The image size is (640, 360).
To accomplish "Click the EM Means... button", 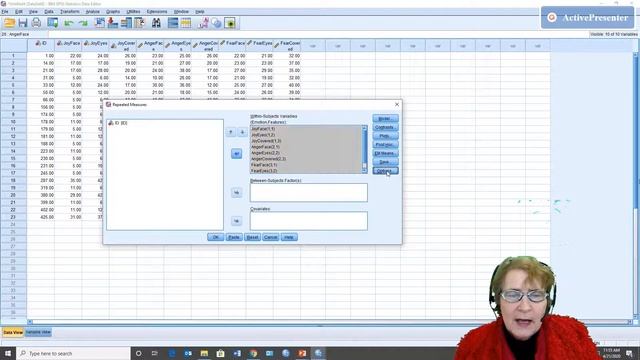I will [x=385, y=153].
